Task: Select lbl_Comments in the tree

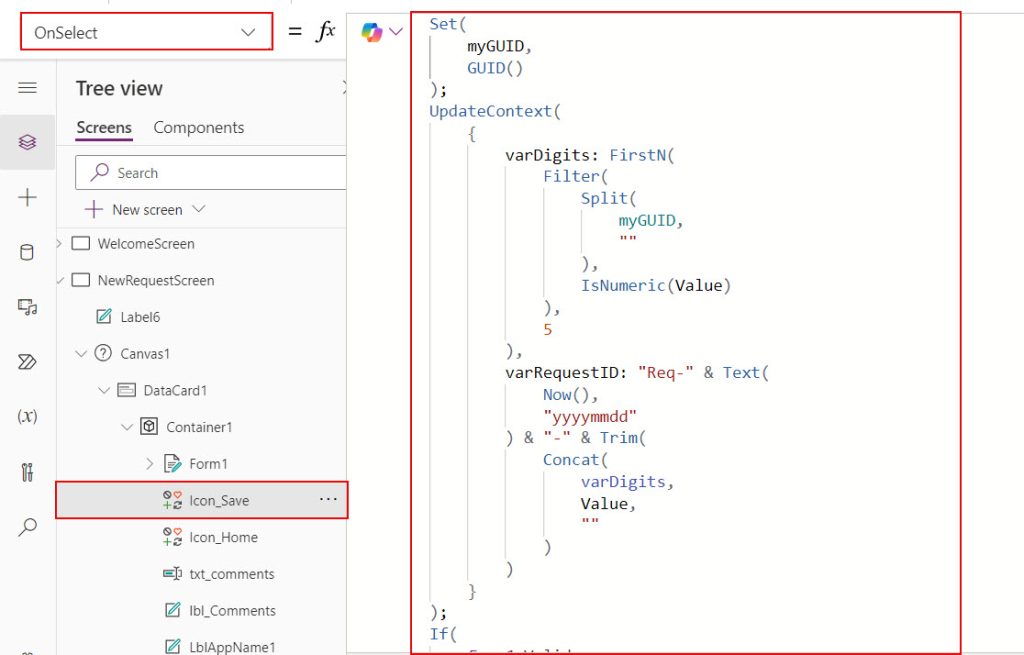Action: [x=232, y=611]
